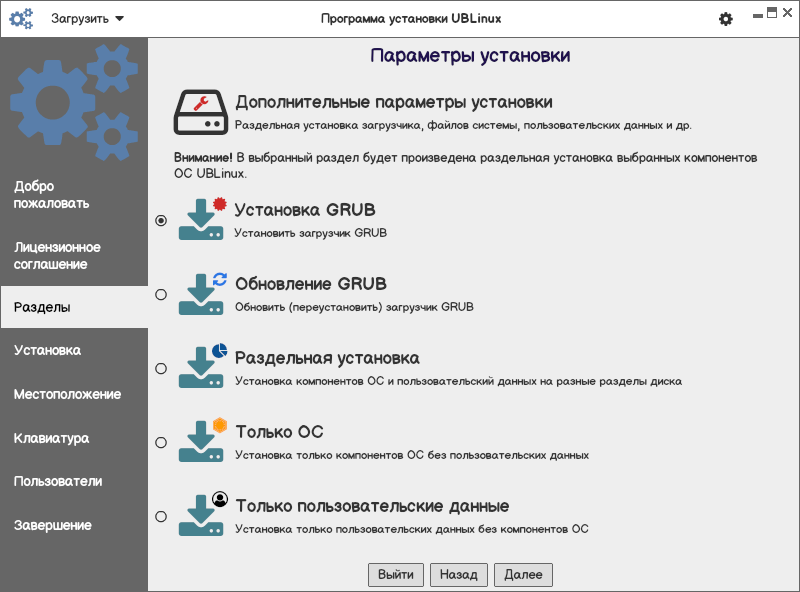
Task: Click the Обновление GRUB refresh icon
Action: pyautogui.click(x=220, y=279)
